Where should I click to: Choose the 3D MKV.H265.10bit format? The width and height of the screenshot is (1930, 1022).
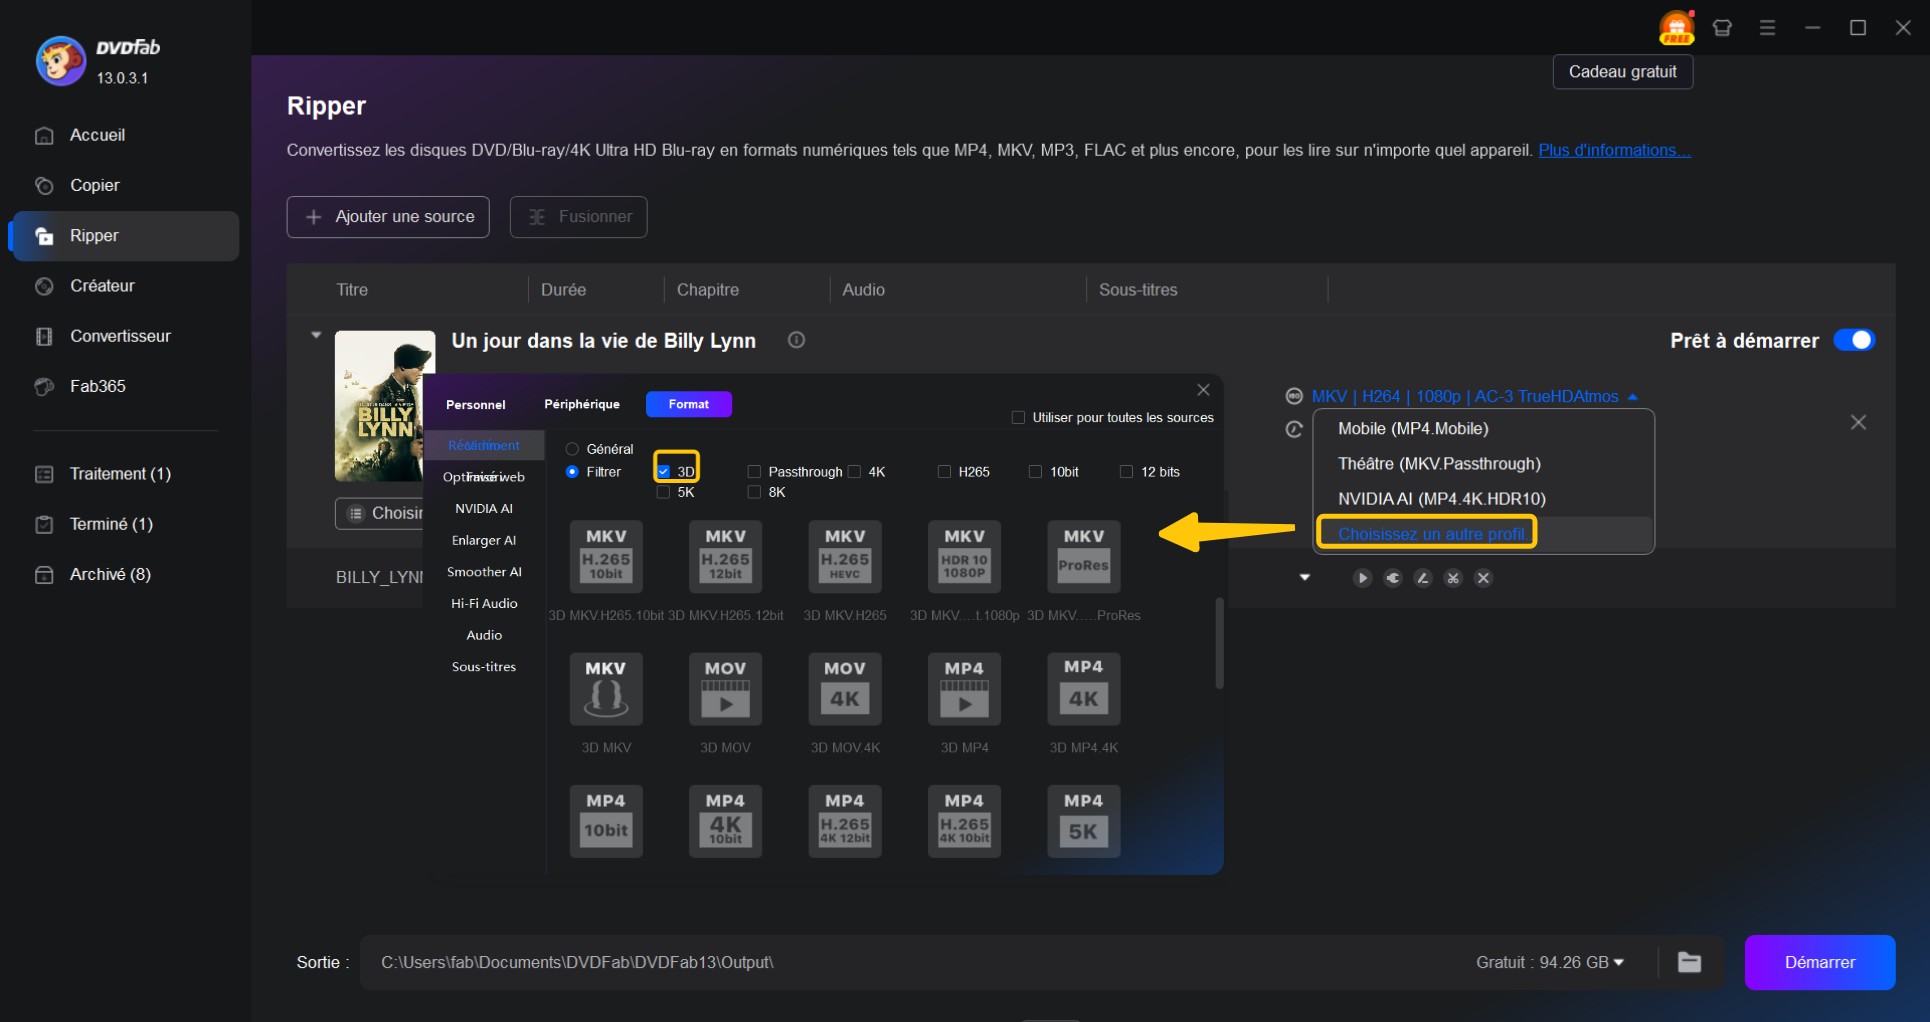pos(606,557)
